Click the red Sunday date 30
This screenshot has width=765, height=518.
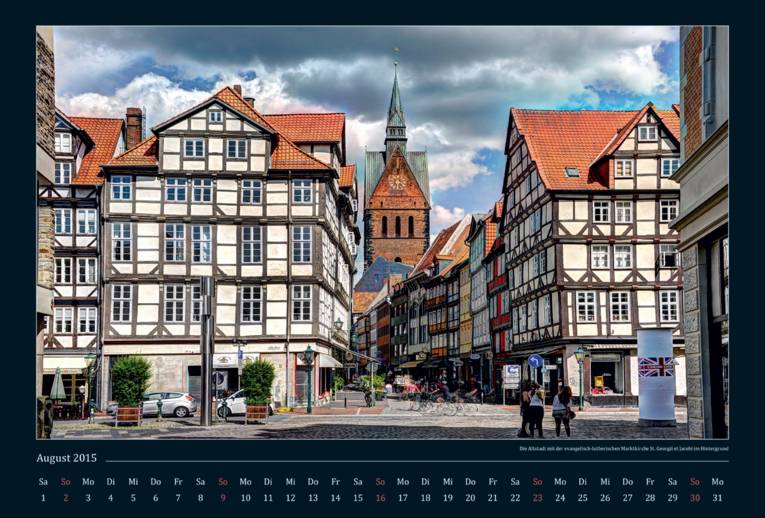pos(695,497)
